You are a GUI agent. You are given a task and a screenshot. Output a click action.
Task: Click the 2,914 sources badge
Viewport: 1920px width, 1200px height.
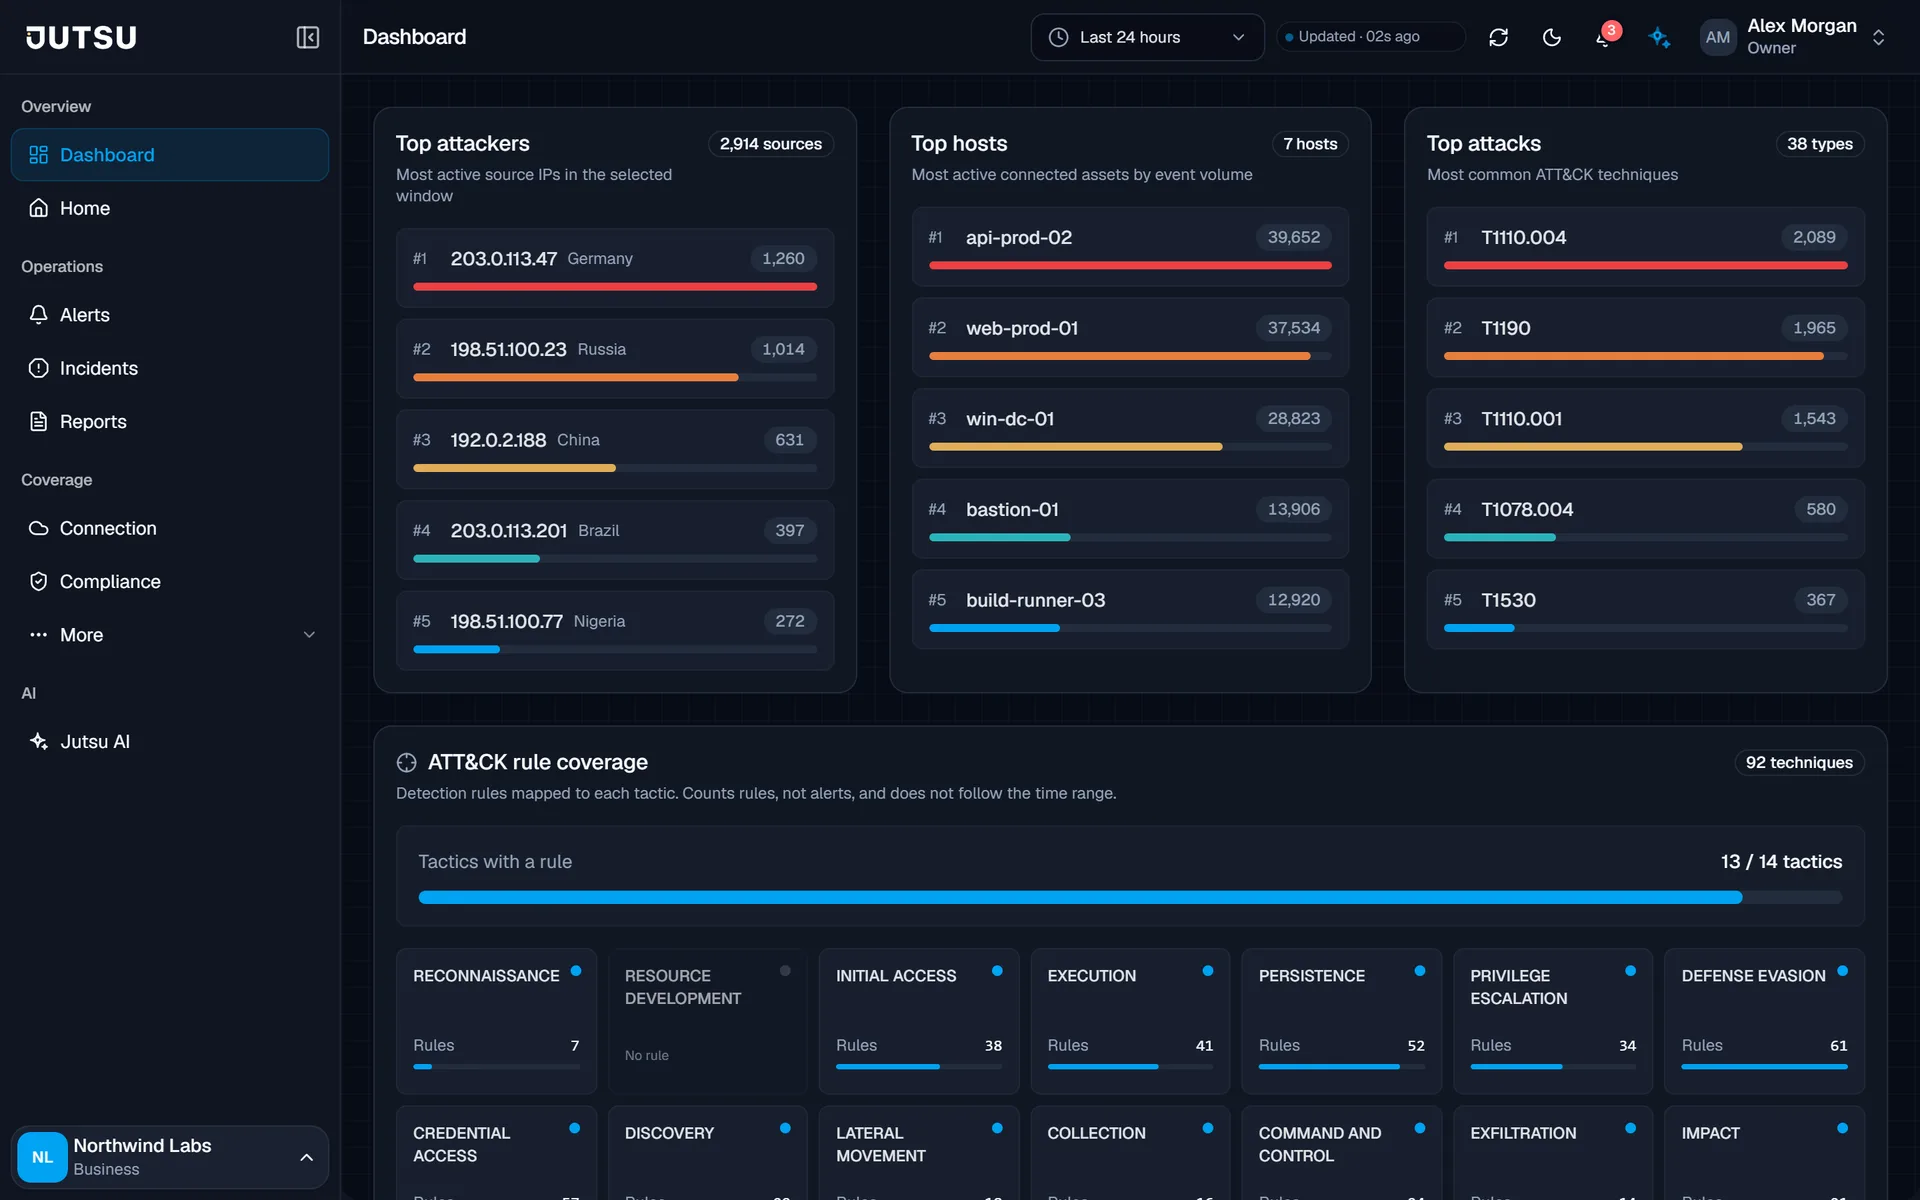771,144
